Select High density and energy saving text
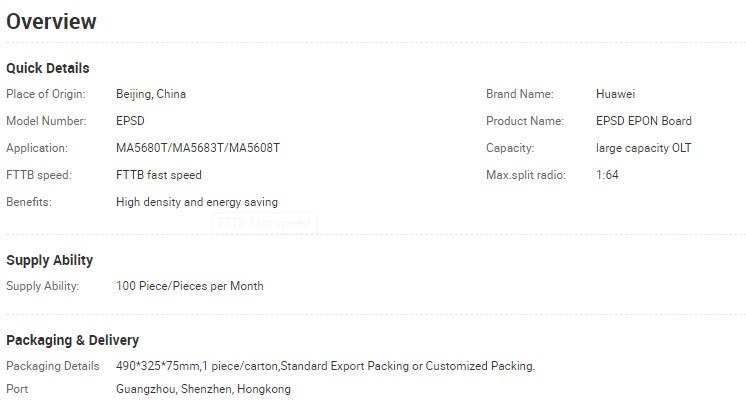 tap(197, 202)
